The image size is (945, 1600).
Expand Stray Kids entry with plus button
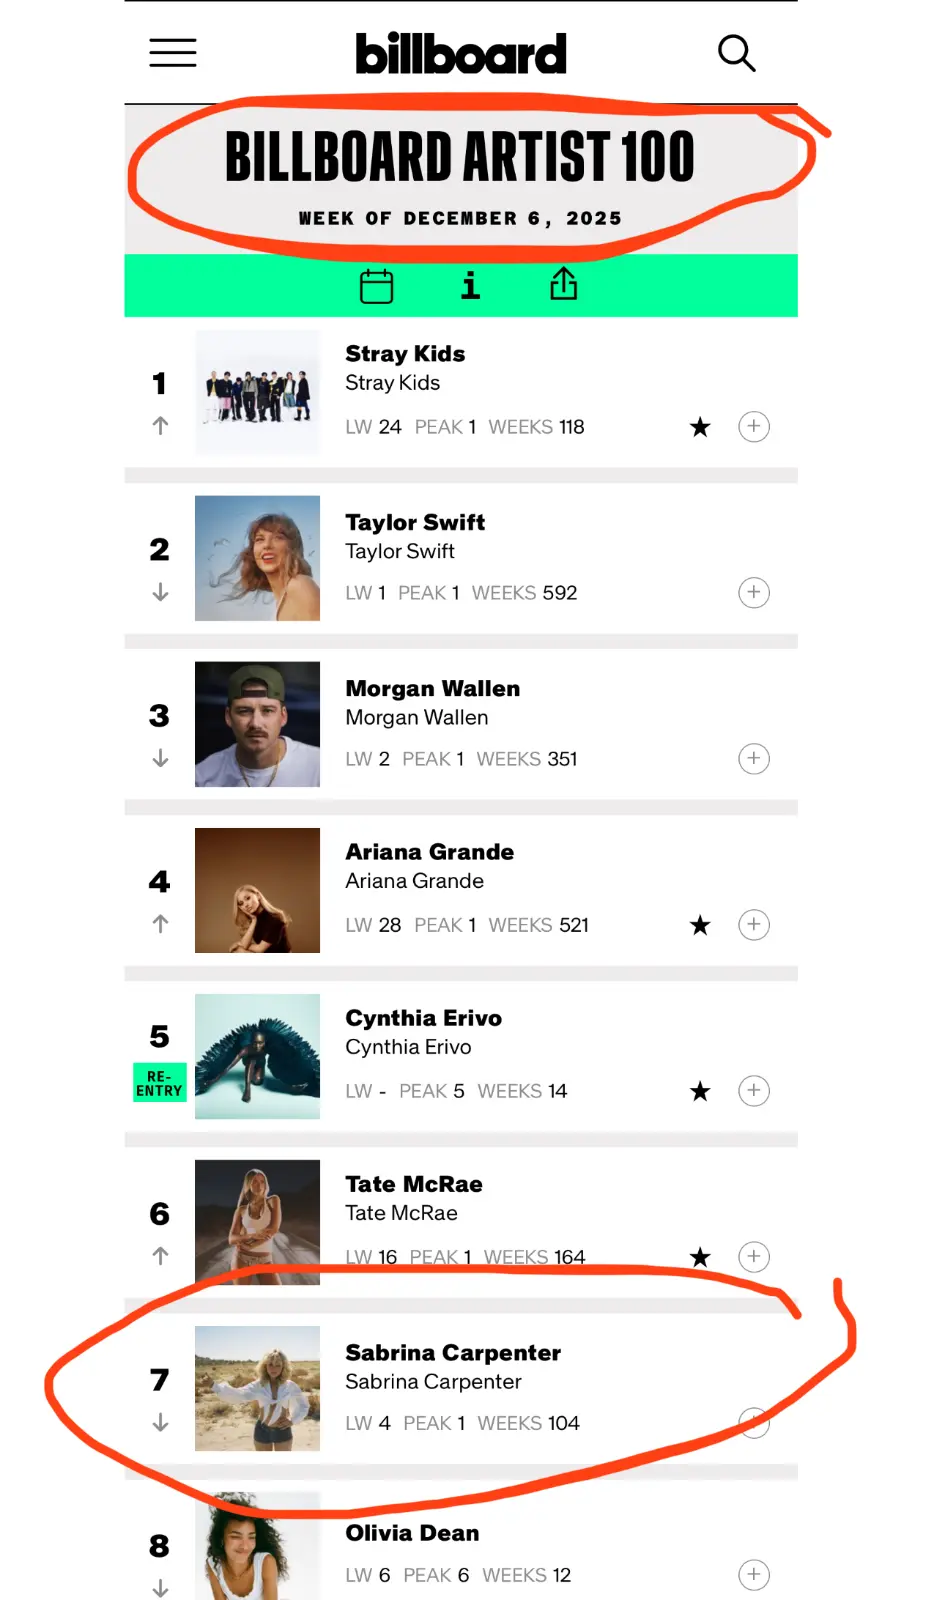click(x=754, y=427)
